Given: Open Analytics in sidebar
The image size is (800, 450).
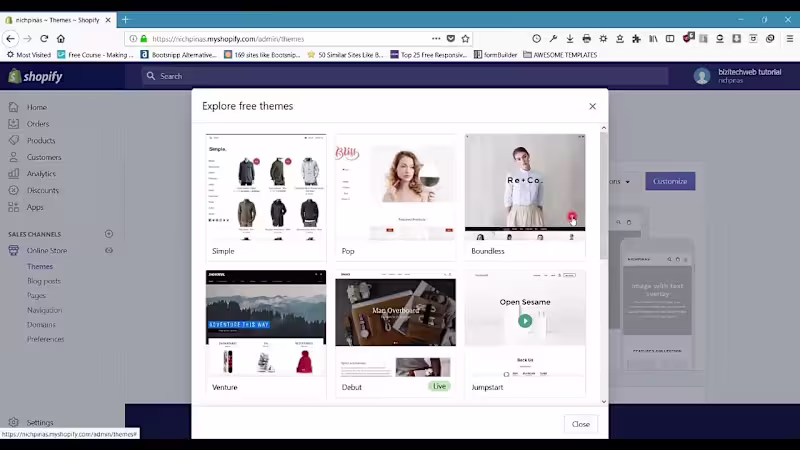Looking at the screenshot, I should click(x=41, y=173).
